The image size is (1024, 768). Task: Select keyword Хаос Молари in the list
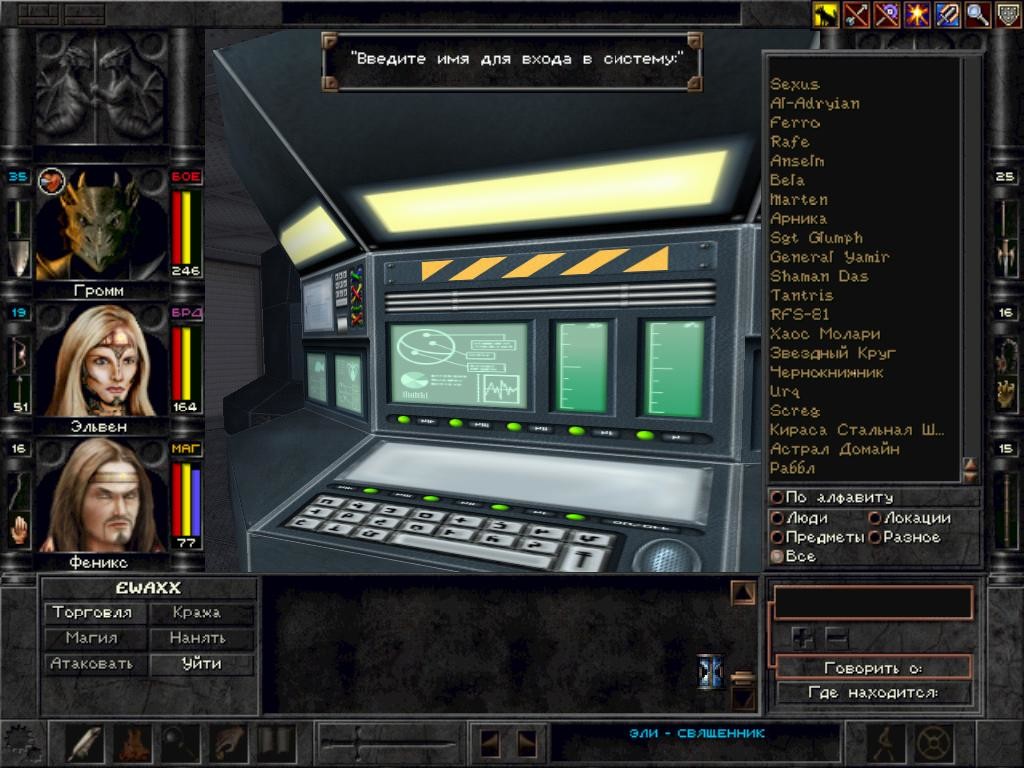click(x=825, y=334)
